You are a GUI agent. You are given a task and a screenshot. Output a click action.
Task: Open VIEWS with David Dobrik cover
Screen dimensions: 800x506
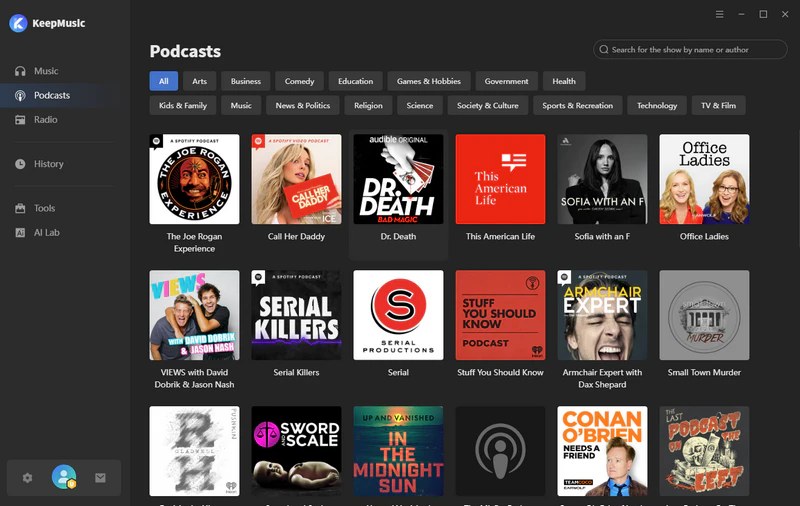point(194,315)
